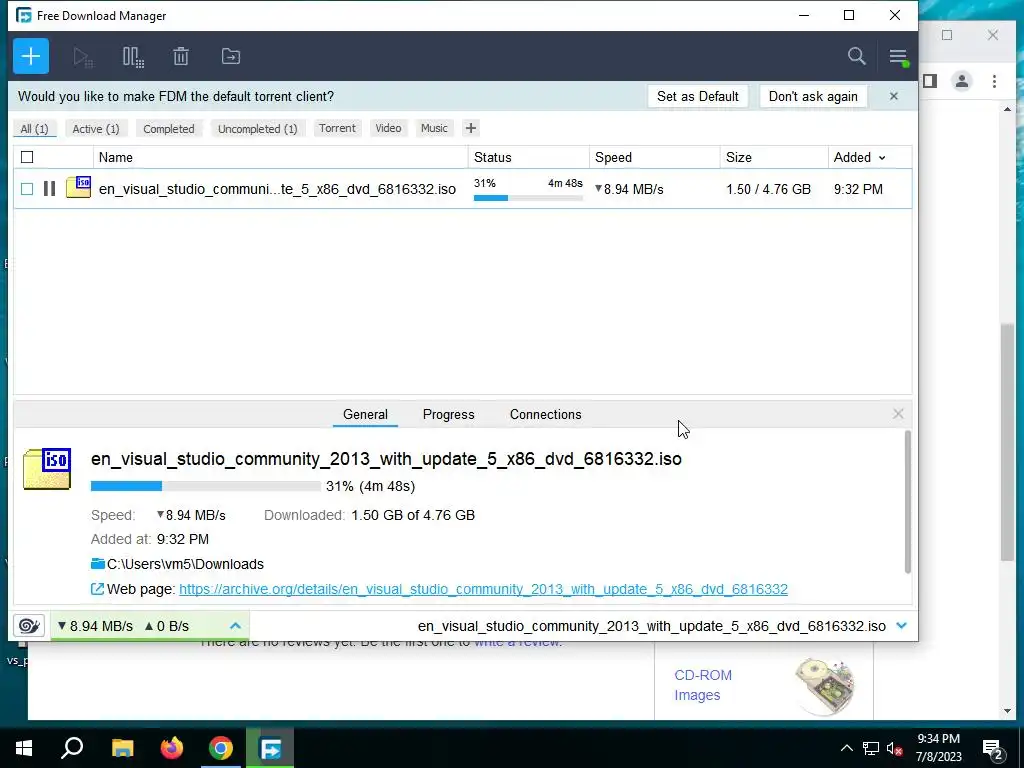The width and height of the screenshot is (1024, 768).
Task: Click the Start selected downloads toolbar icon
Action: tap(82, 57)
